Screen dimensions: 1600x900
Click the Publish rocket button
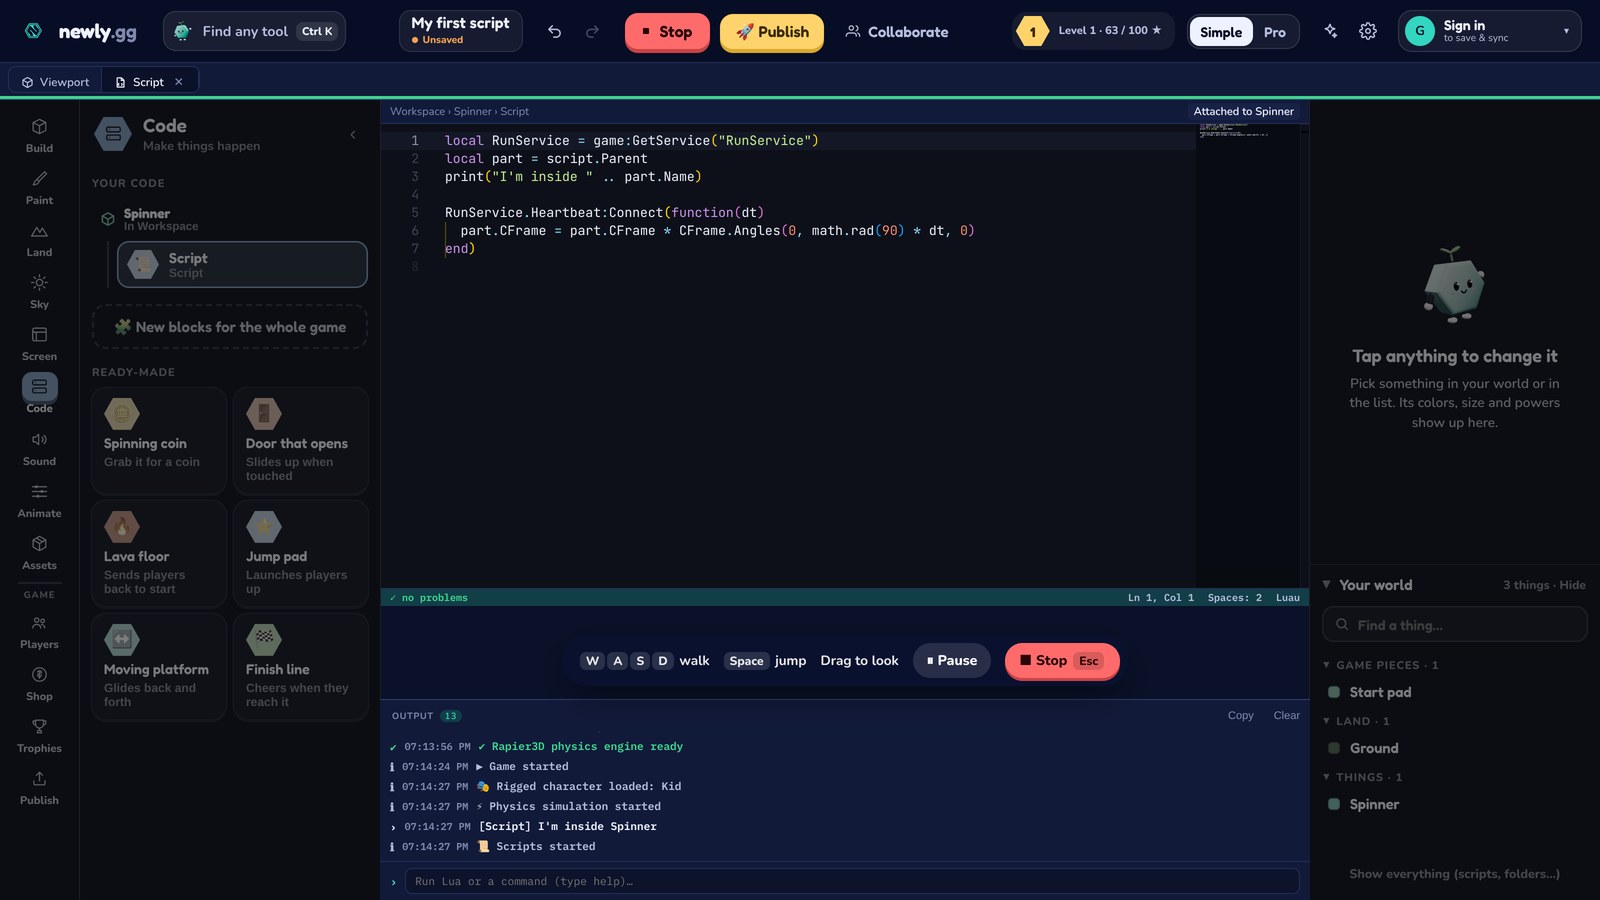(x=772, y=32)
